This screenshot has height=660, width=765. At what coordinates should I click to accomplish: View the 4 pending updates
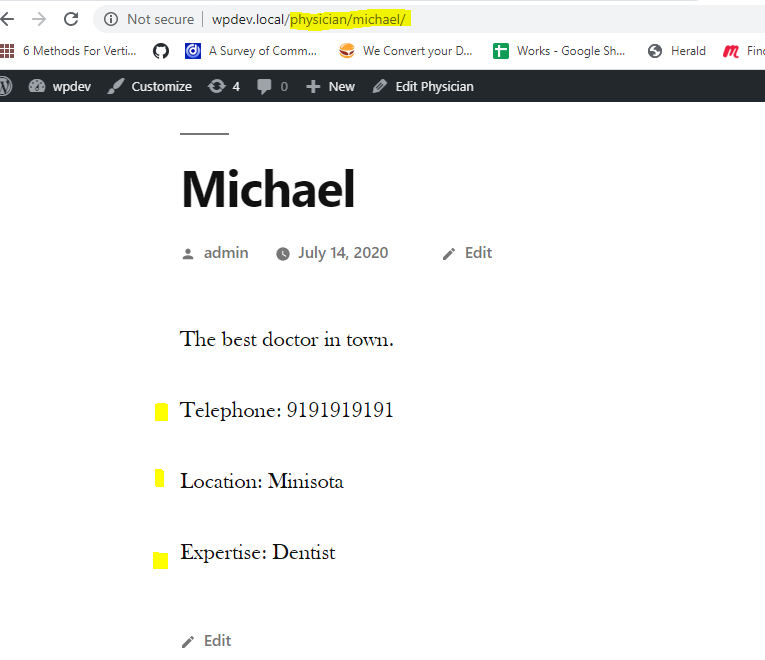click(x=224, y=86)
